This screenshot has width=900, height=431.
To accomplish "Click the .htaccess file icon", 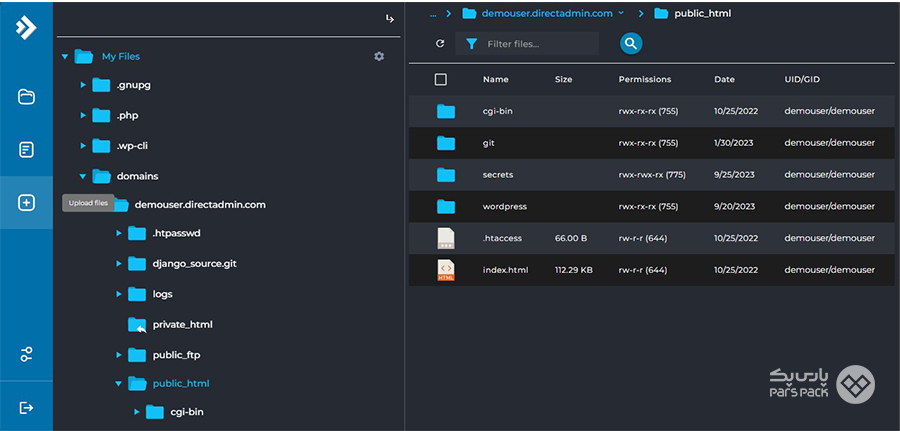I will (446, 238).
